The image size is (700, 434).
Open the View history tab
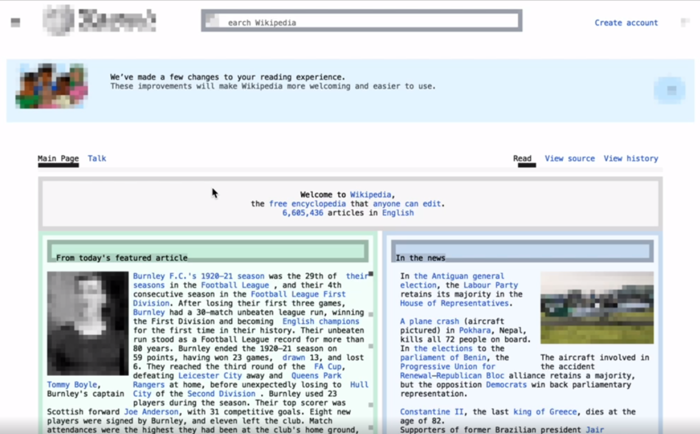pyautogui.click(x=631, y=159)
